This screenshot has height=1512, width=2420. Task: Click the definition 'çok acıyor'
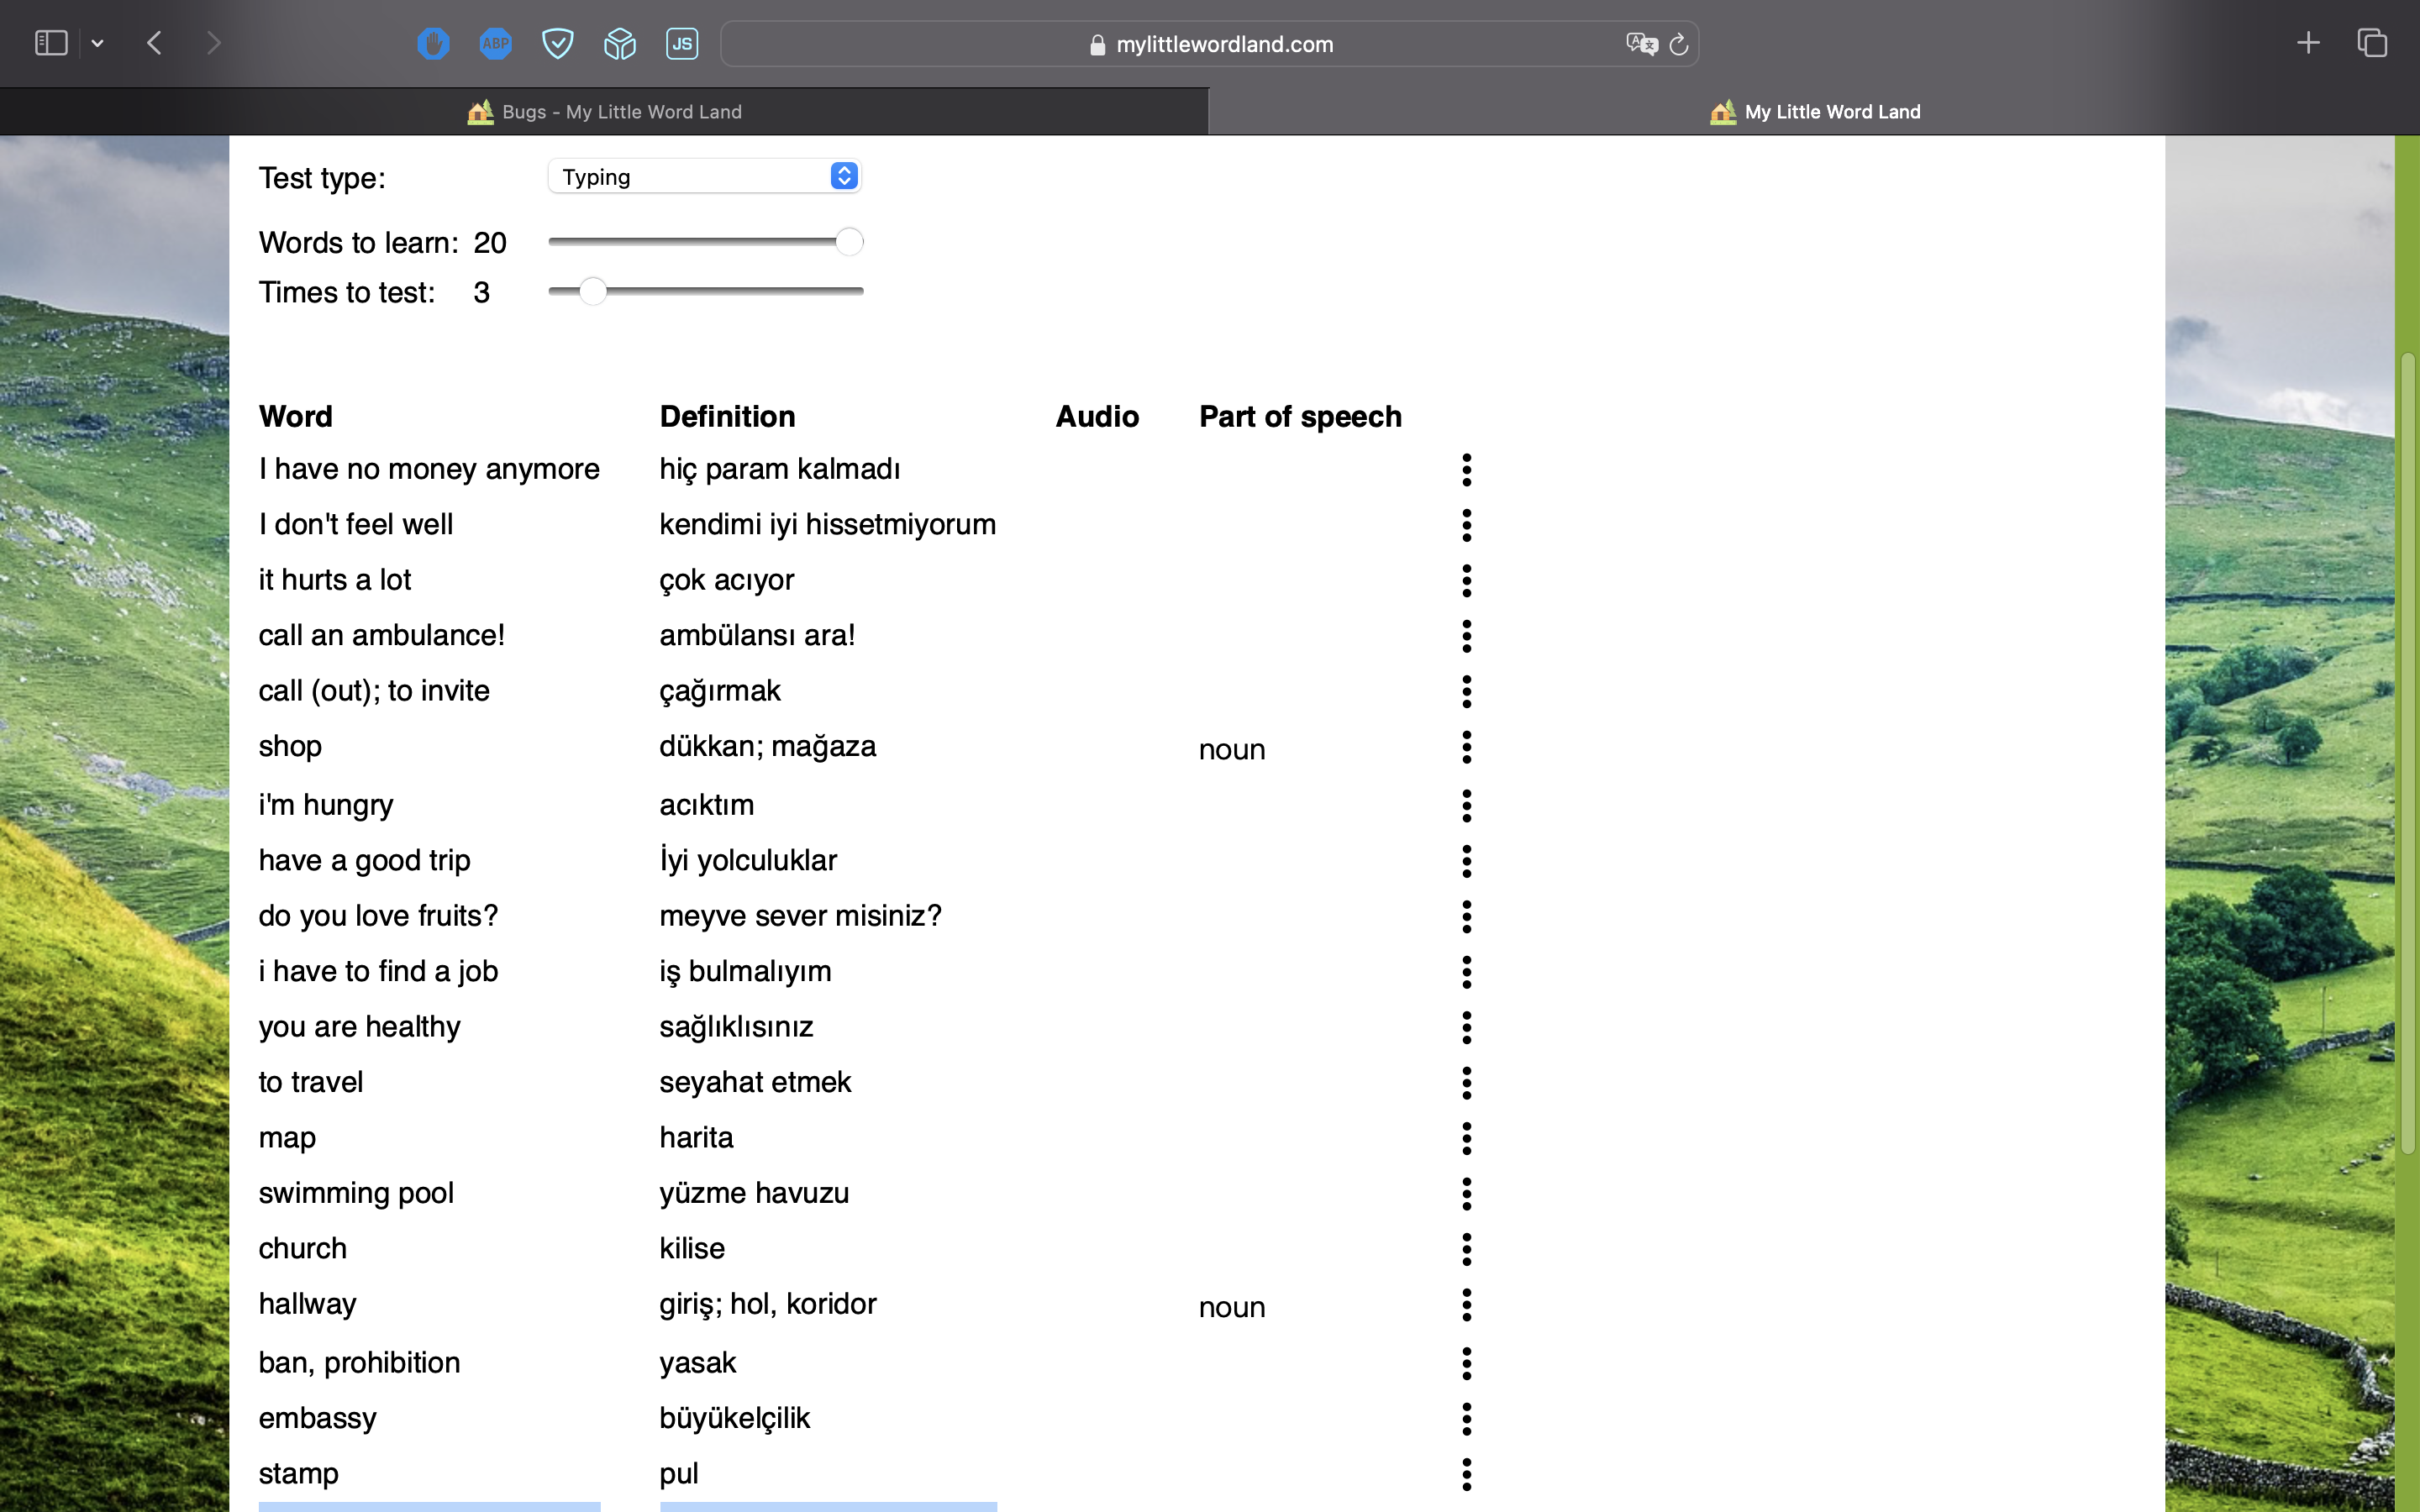726,580
